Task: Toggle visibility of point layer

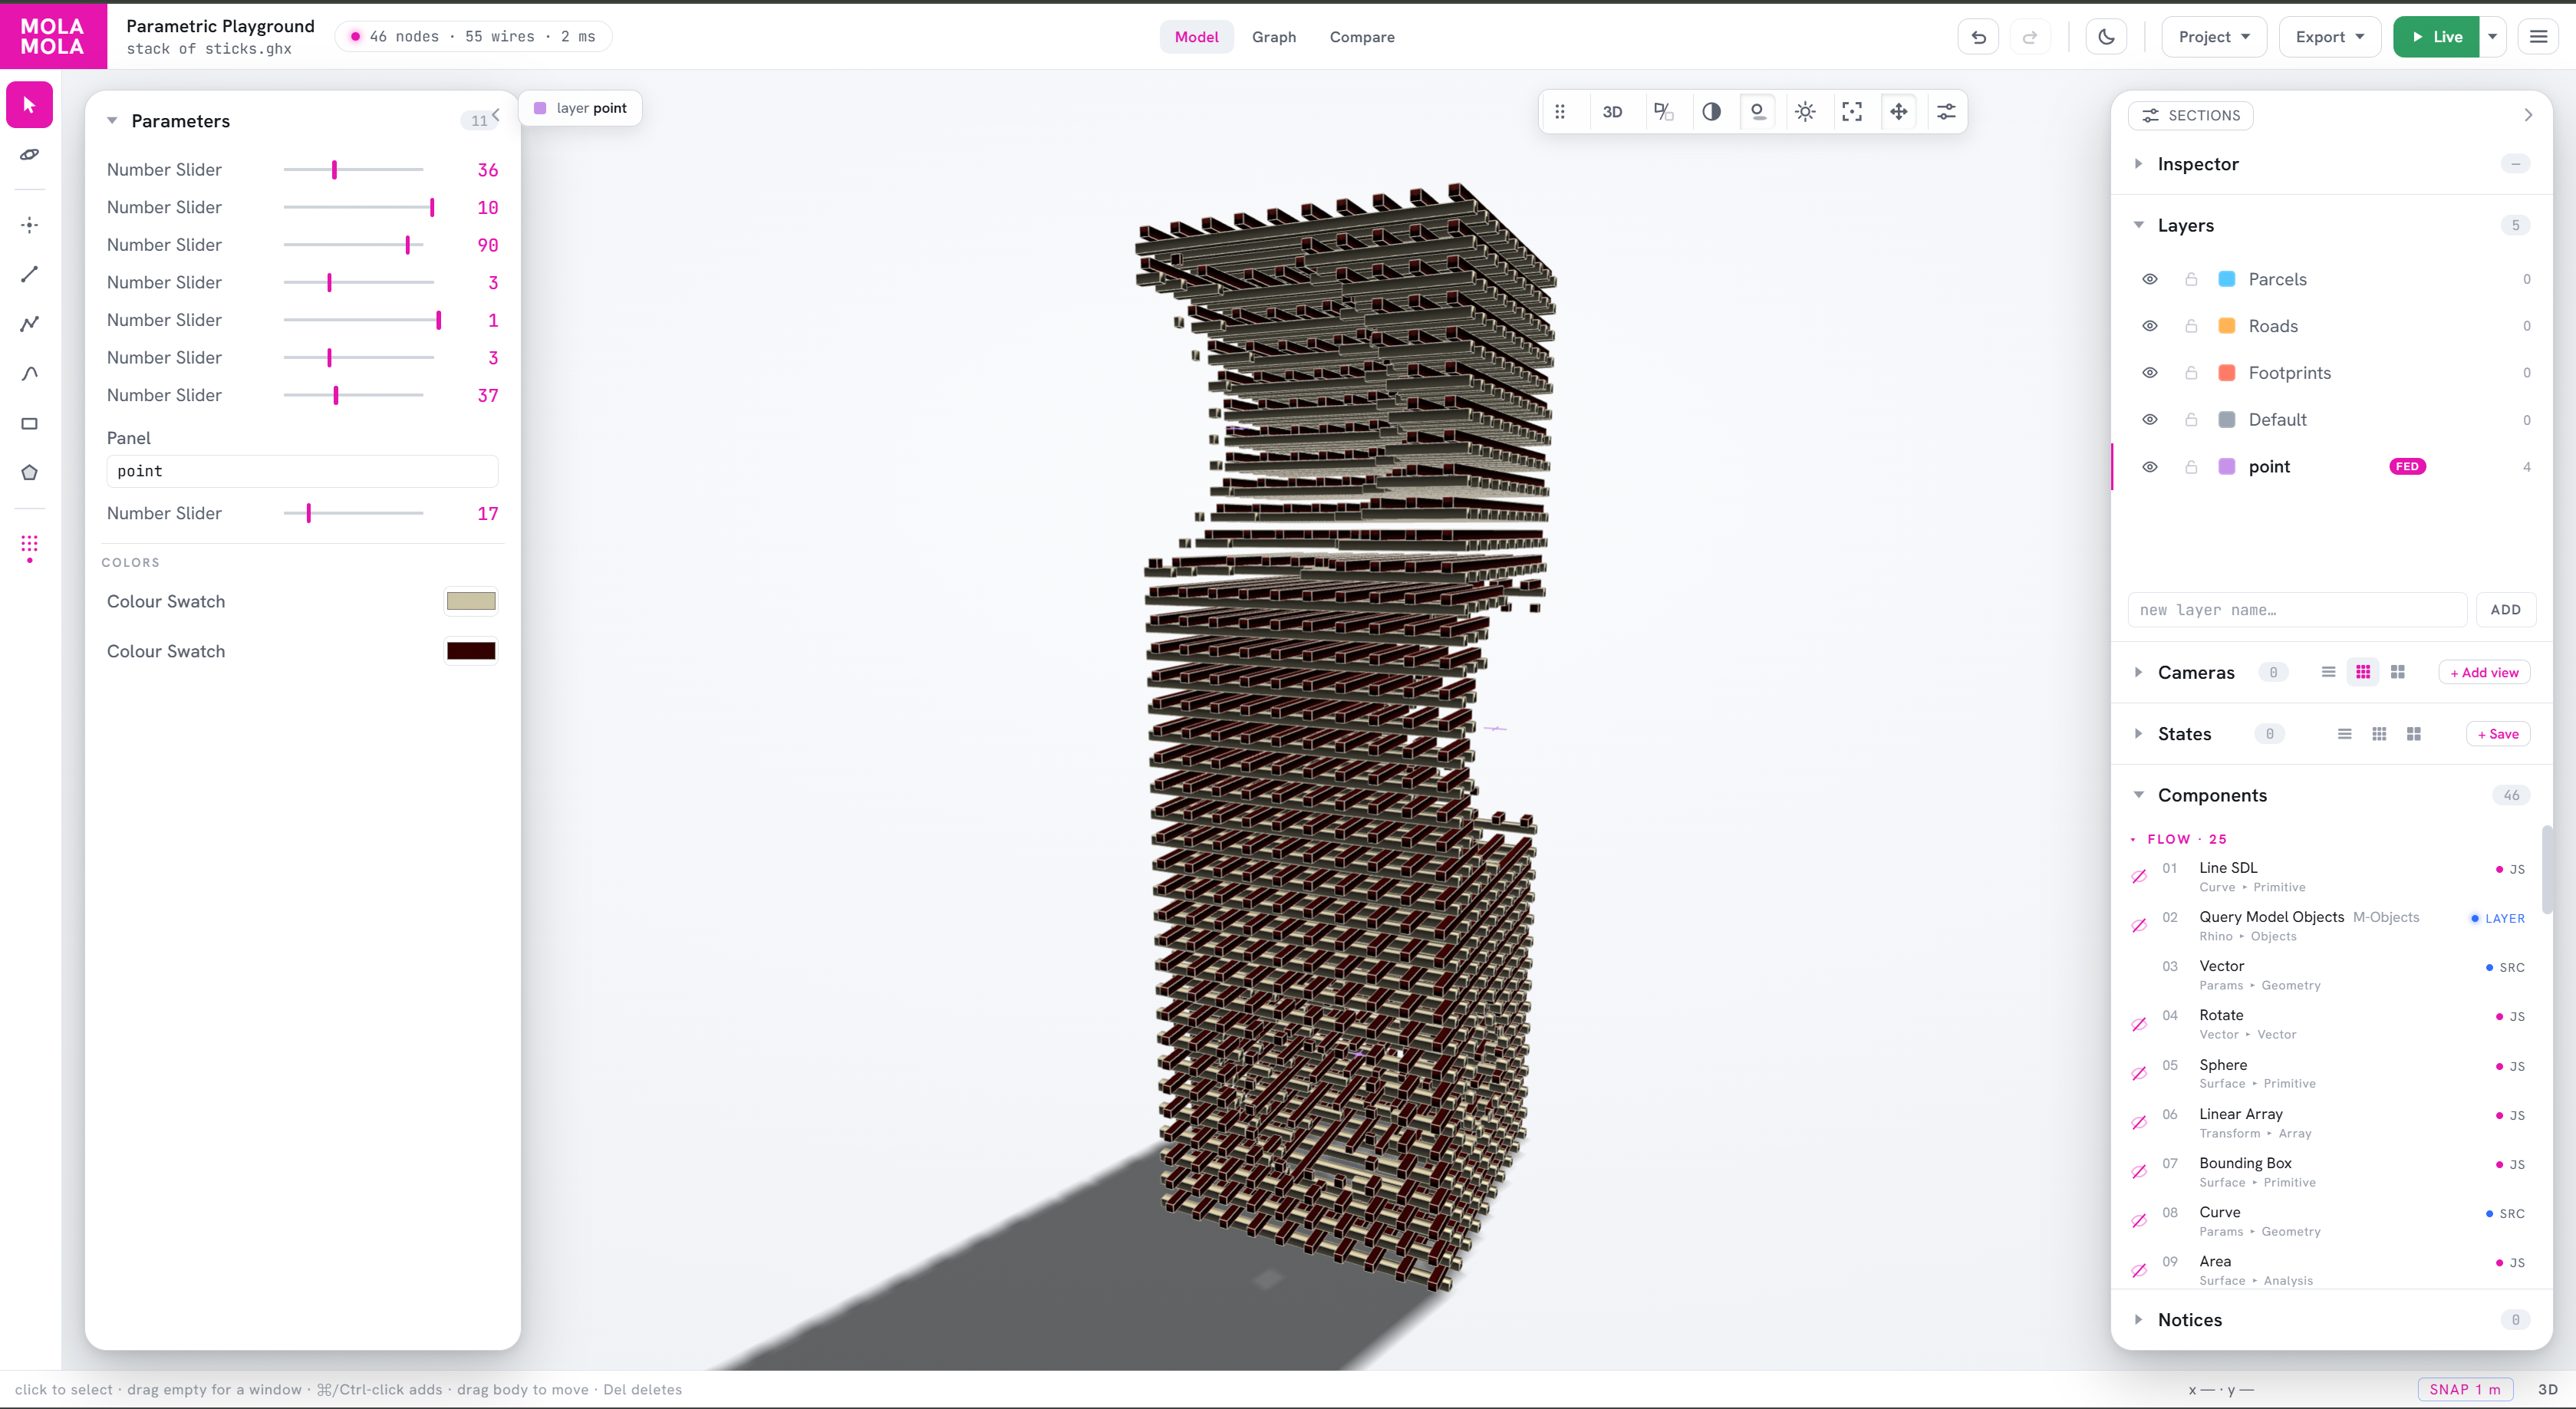Action: [x=2150, y=467]
